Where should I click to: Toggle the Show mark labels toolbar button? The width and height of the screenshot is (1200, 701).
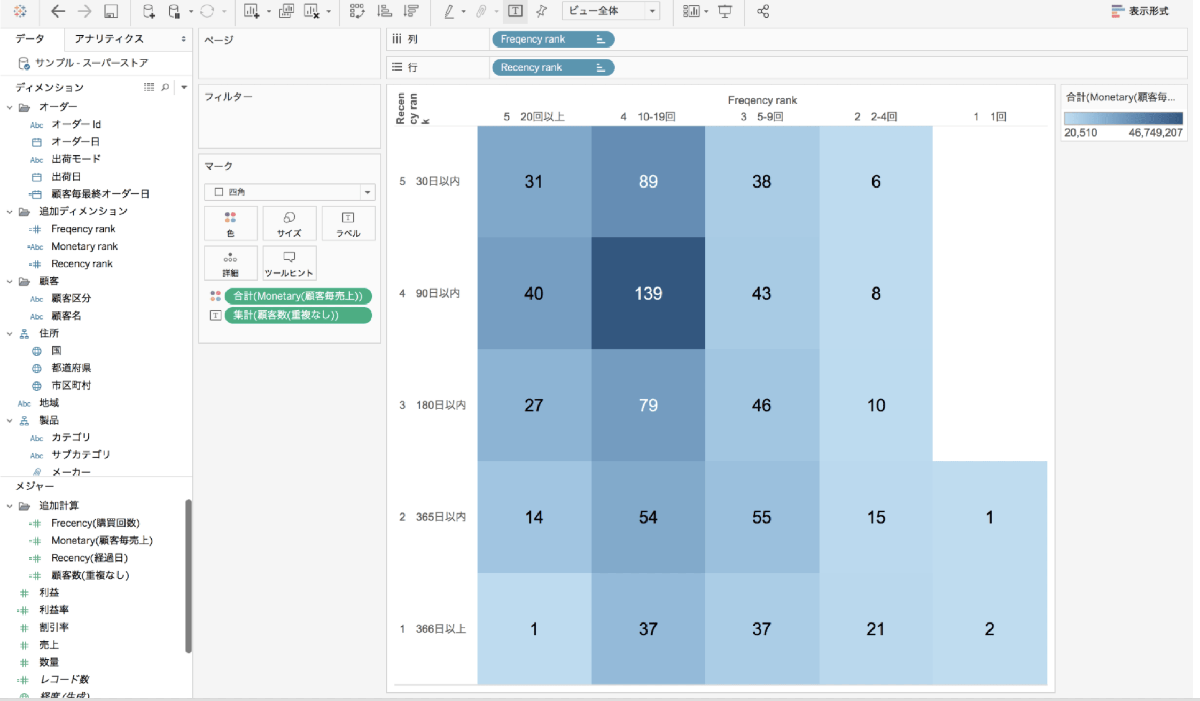(515, 12)
